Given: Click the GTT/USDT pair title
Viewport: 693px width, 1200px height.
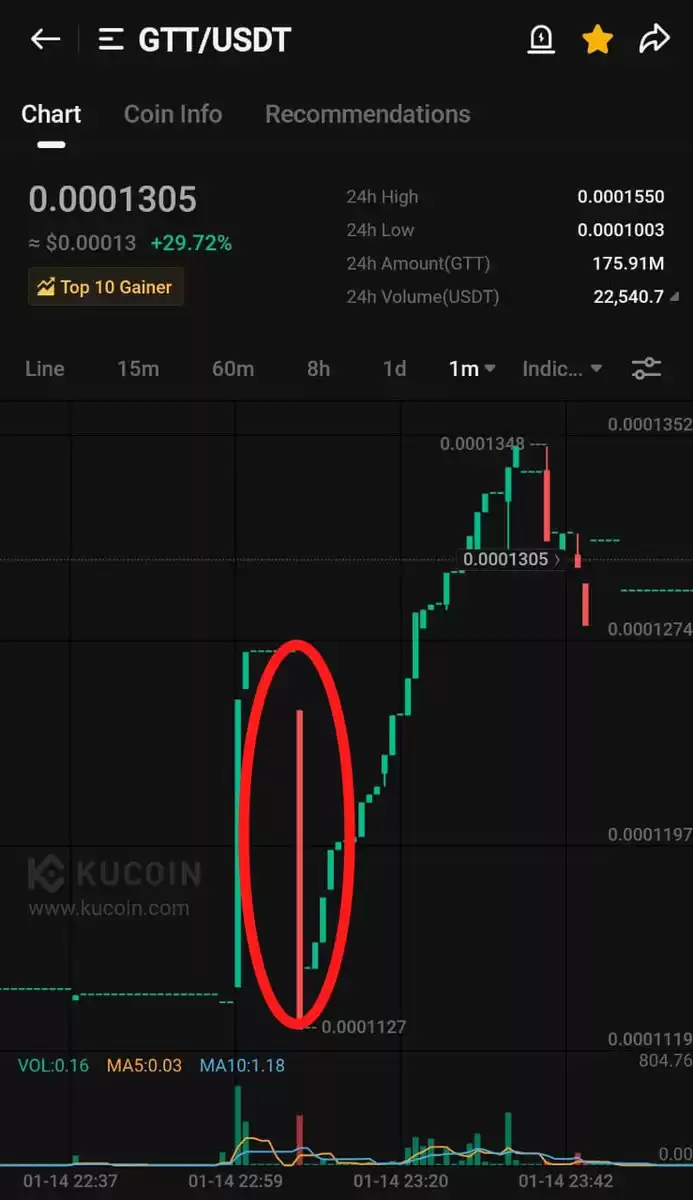Looking at the screenshot, I should 214,39.
